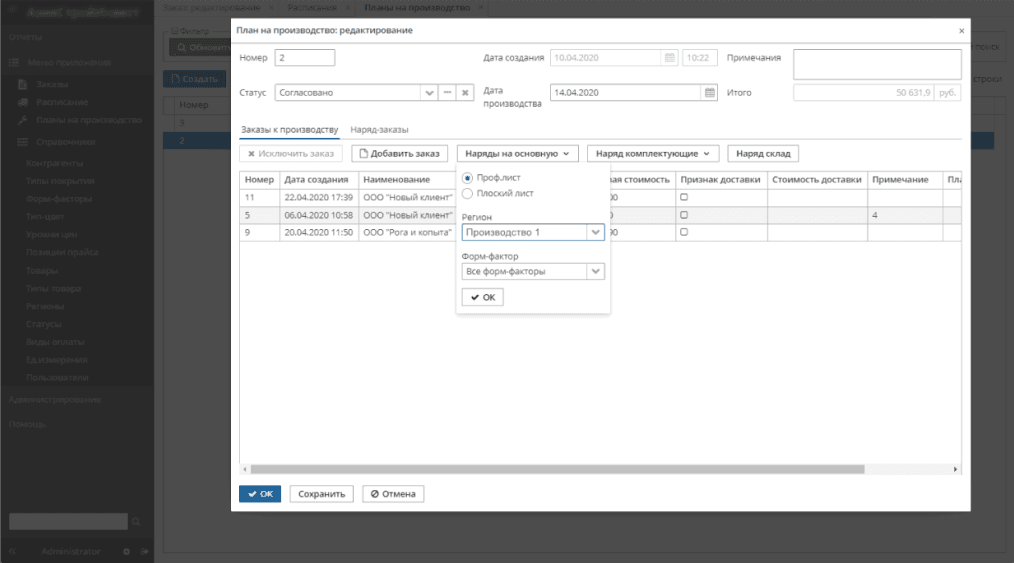Open Расписание top tab
1014x563 pixels.
312,8
